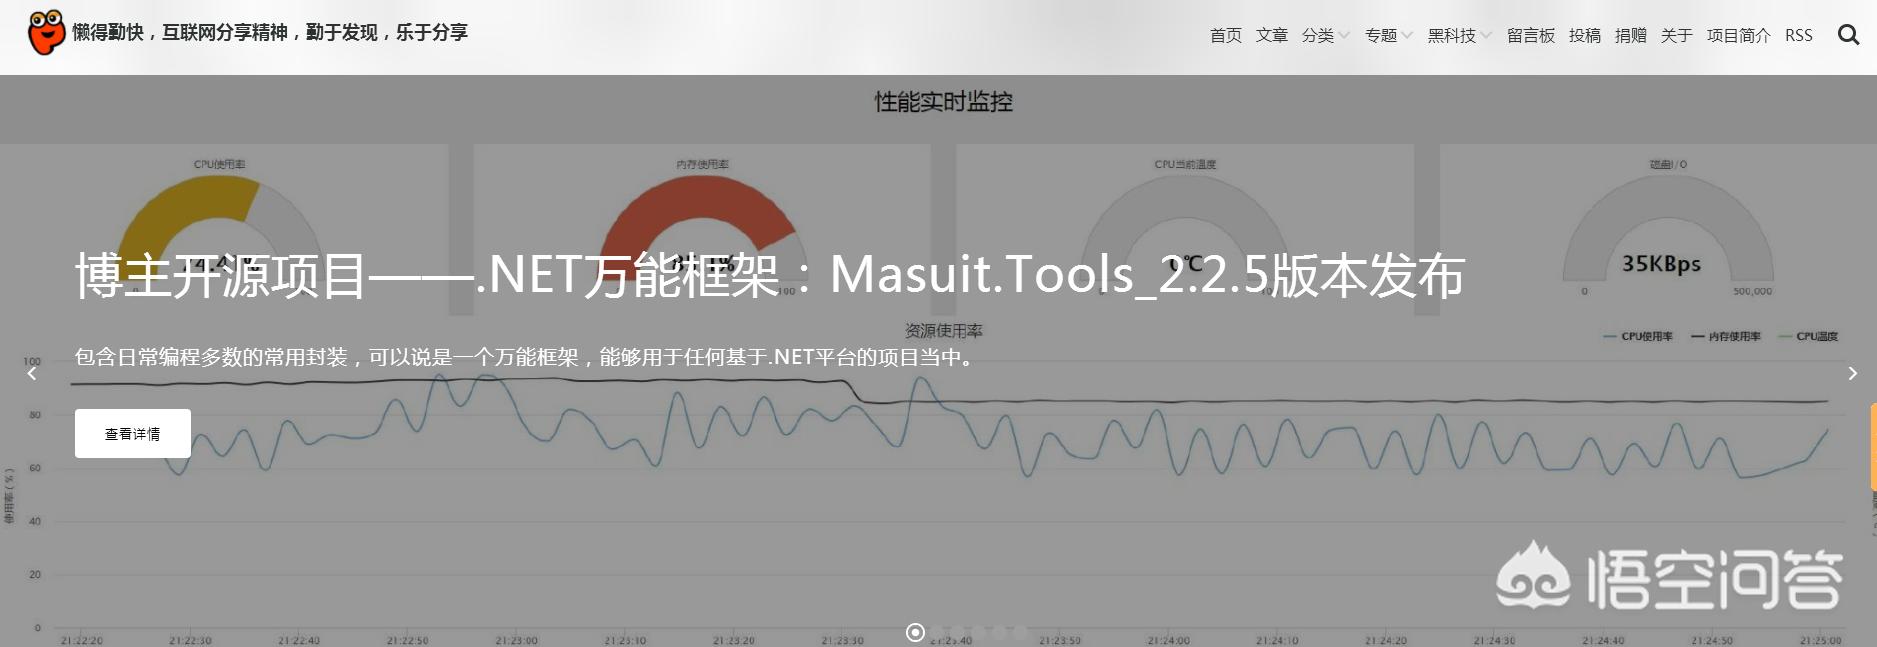Open the 项目简介 navigation link

(x=1738, y=35)
